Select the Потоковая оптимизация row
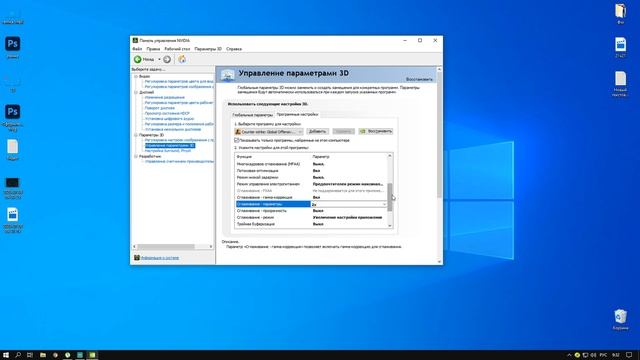640x360 pixels. coord(311,171)
